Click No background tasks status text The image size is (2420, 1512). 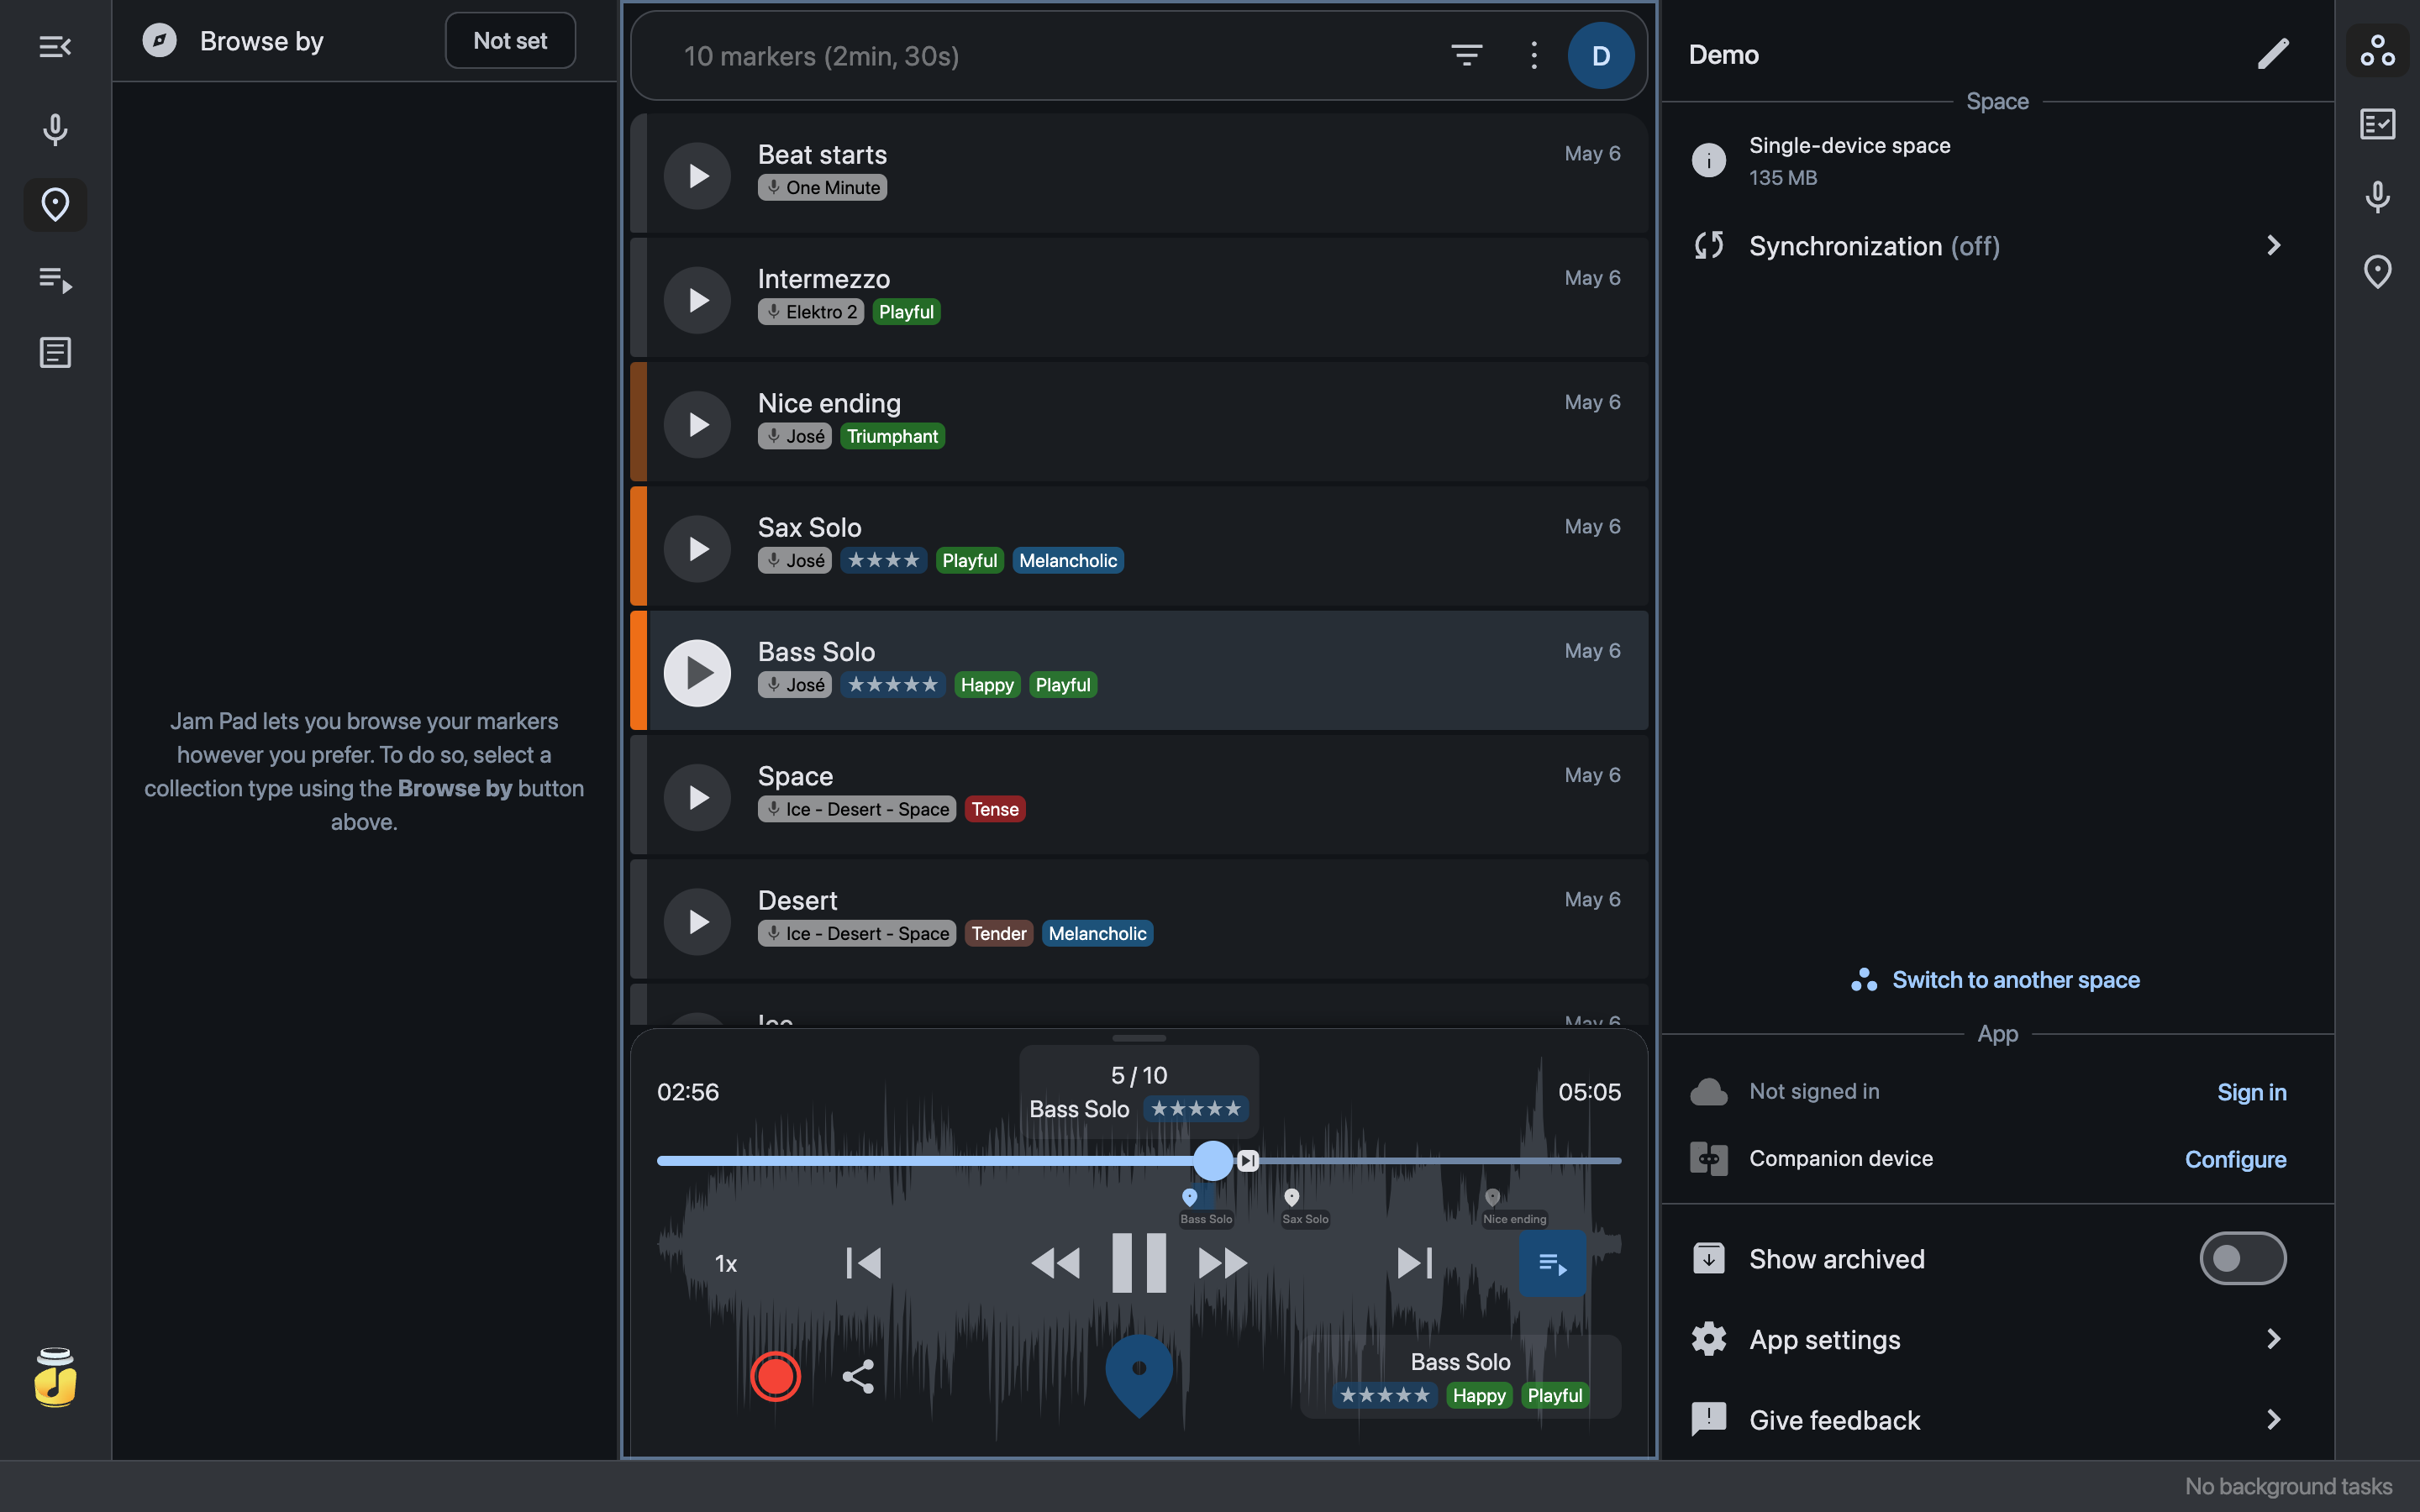pos(2288,1486)
